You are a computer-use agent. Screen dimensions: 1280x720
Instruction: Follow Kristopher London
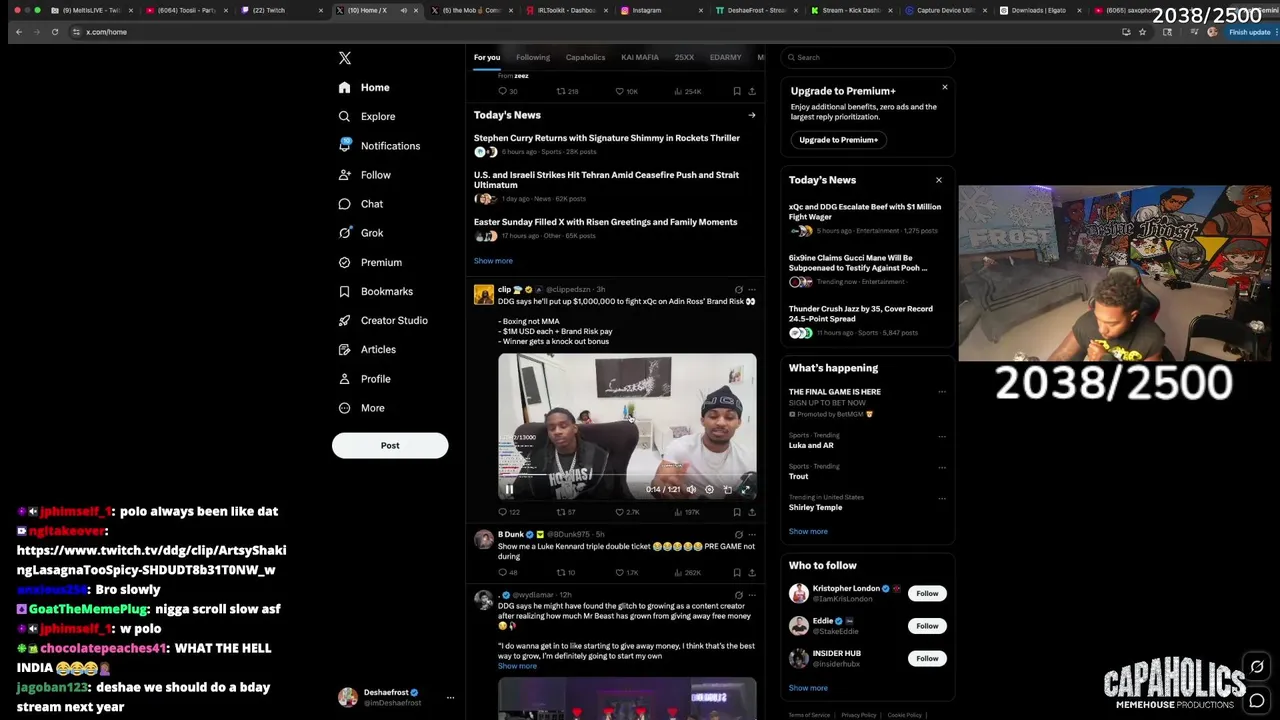coord(927,593)
